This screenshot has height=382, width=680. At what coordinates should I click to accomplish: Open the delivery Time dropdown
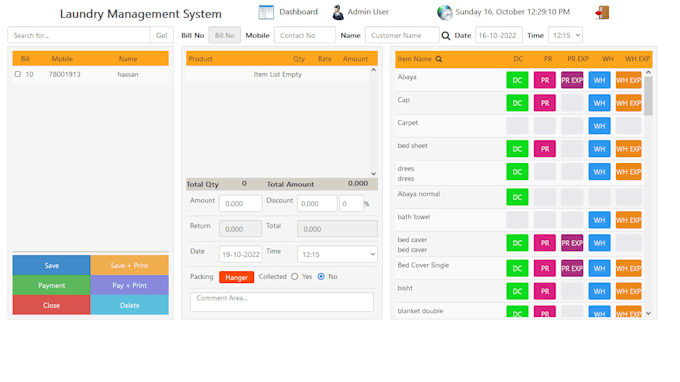(337, 255)
